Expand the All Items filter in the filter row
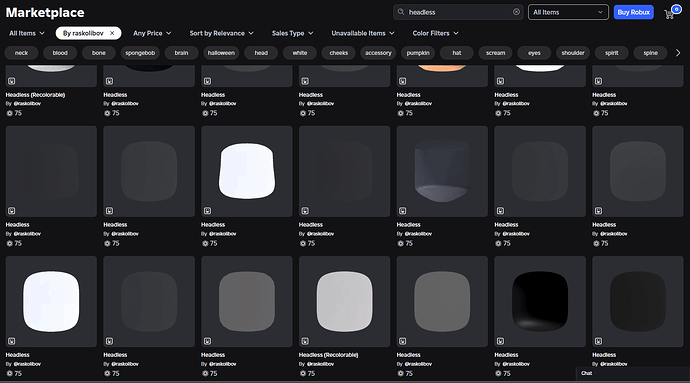Image resolution: width=690 pixels, height=383 pixels. click(x=27, y=33)
